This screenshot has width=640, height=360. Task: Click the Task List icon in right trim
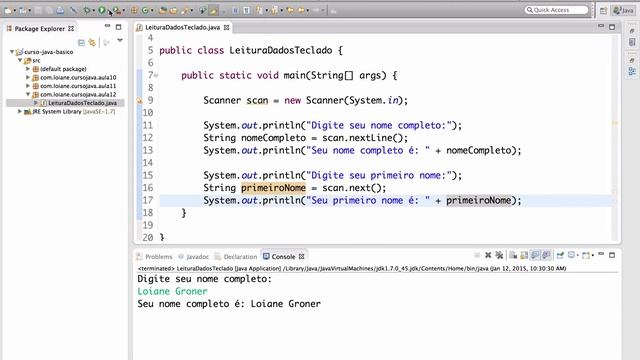632,42
